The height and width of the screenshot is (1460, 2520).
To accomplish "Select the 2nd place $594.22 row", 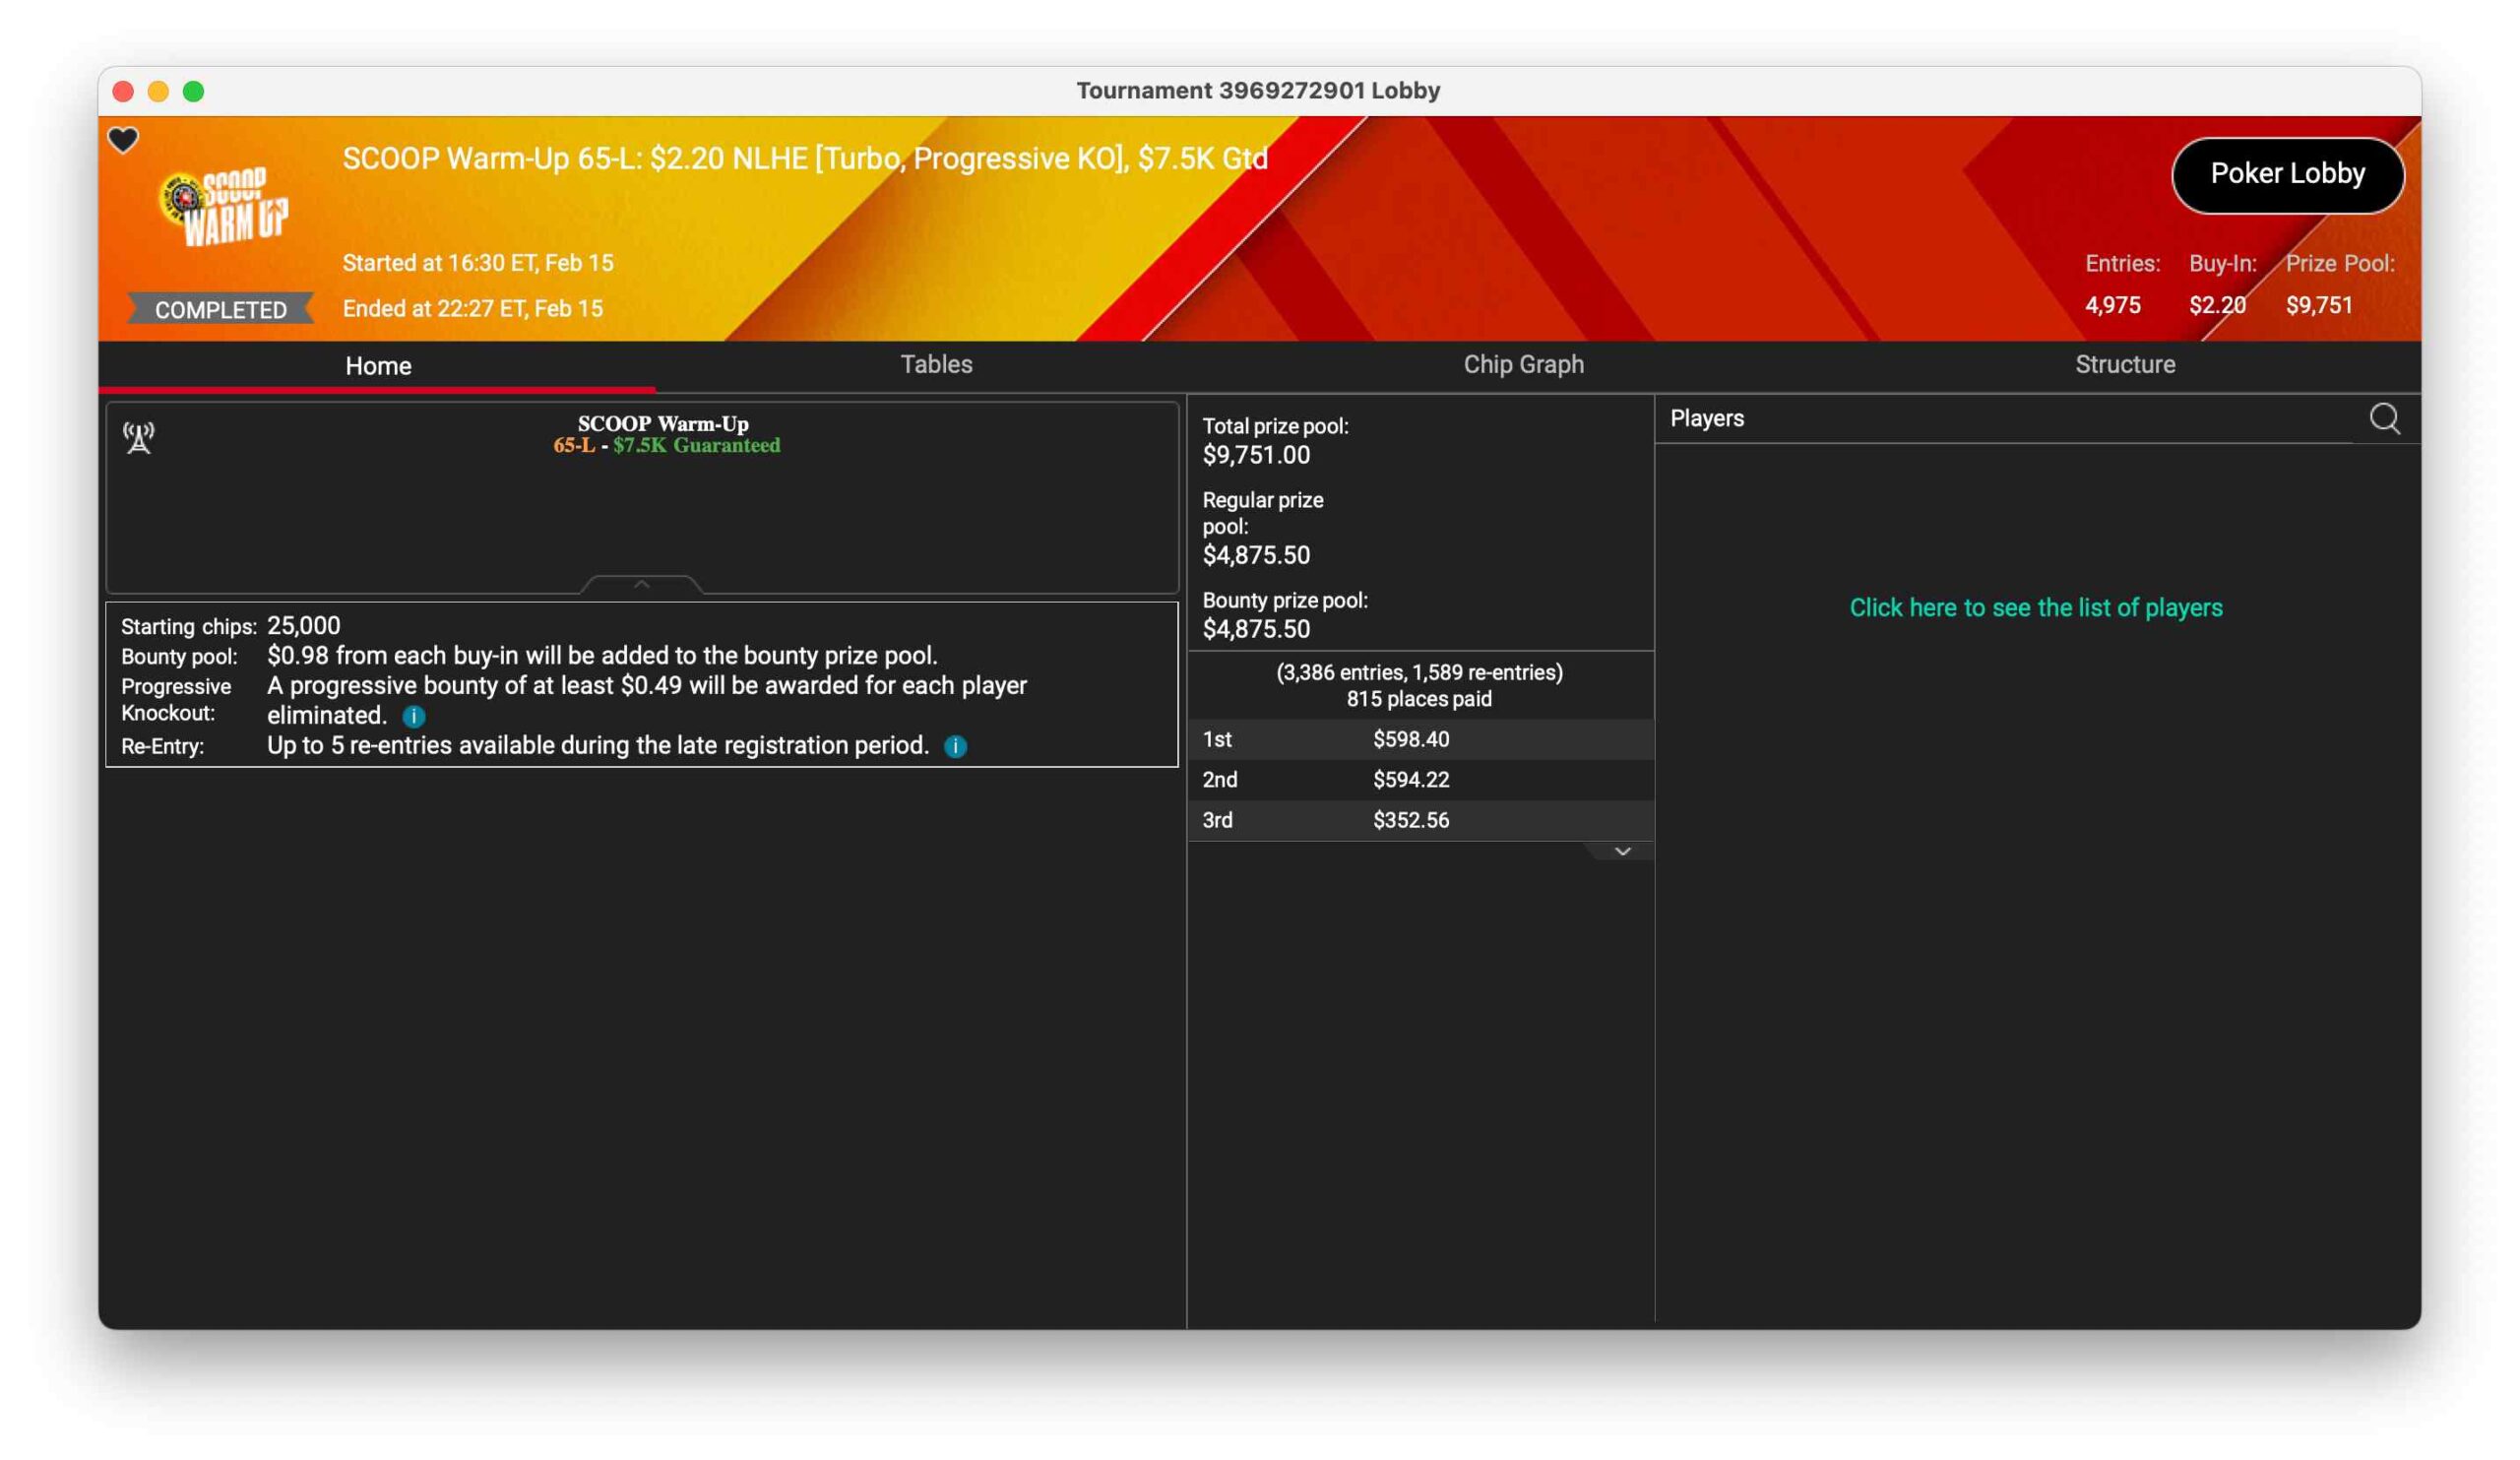I will point(1419,779).
